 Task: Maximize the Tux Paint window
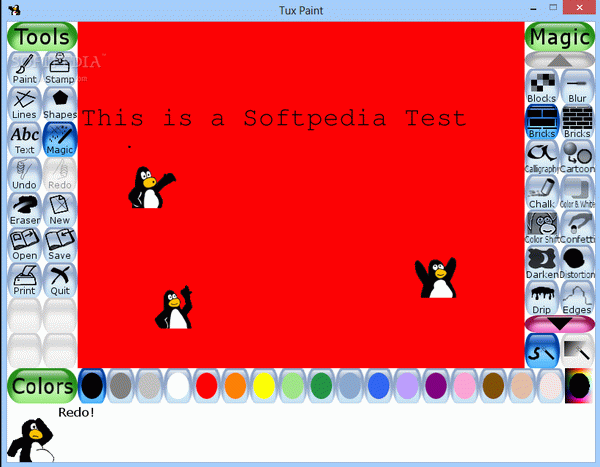point(553,8)
